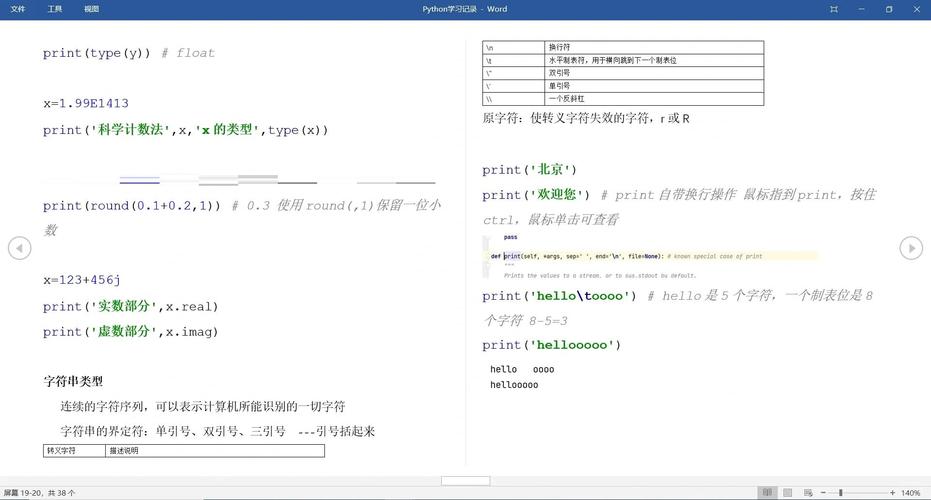Click the comment starting ctrl, 鼠标单击可查看
Image resolution: width=931 pixels, height=500 pixels.
pos(550,220)
